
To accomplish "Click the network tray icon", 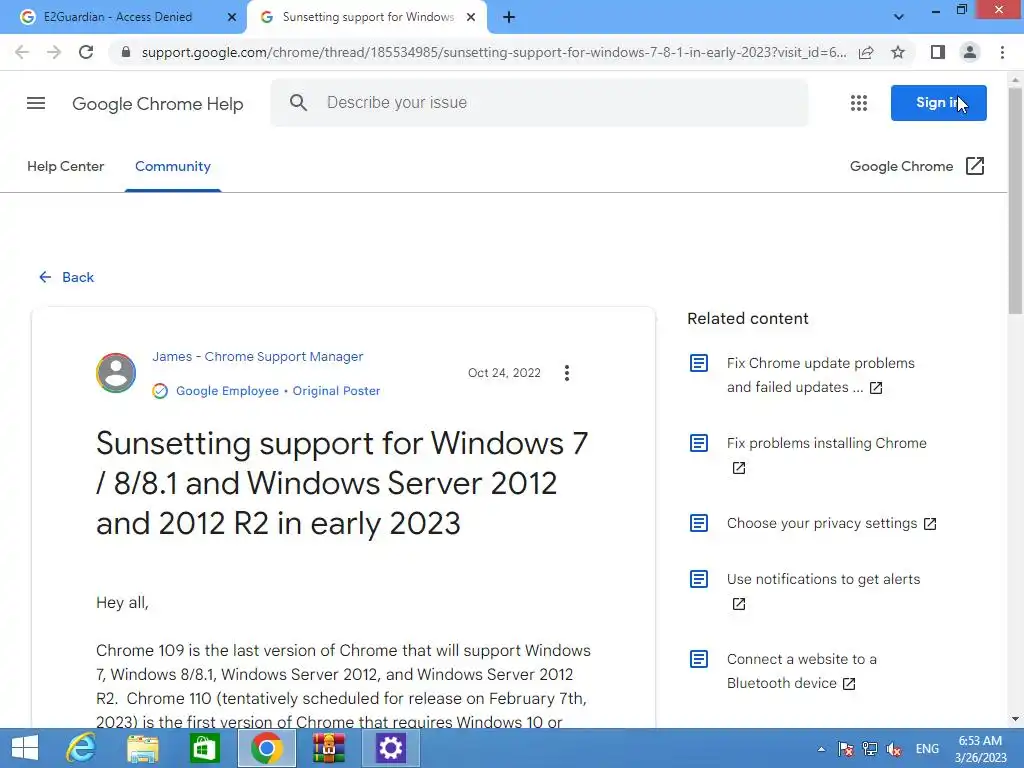I will coord(869,749).
